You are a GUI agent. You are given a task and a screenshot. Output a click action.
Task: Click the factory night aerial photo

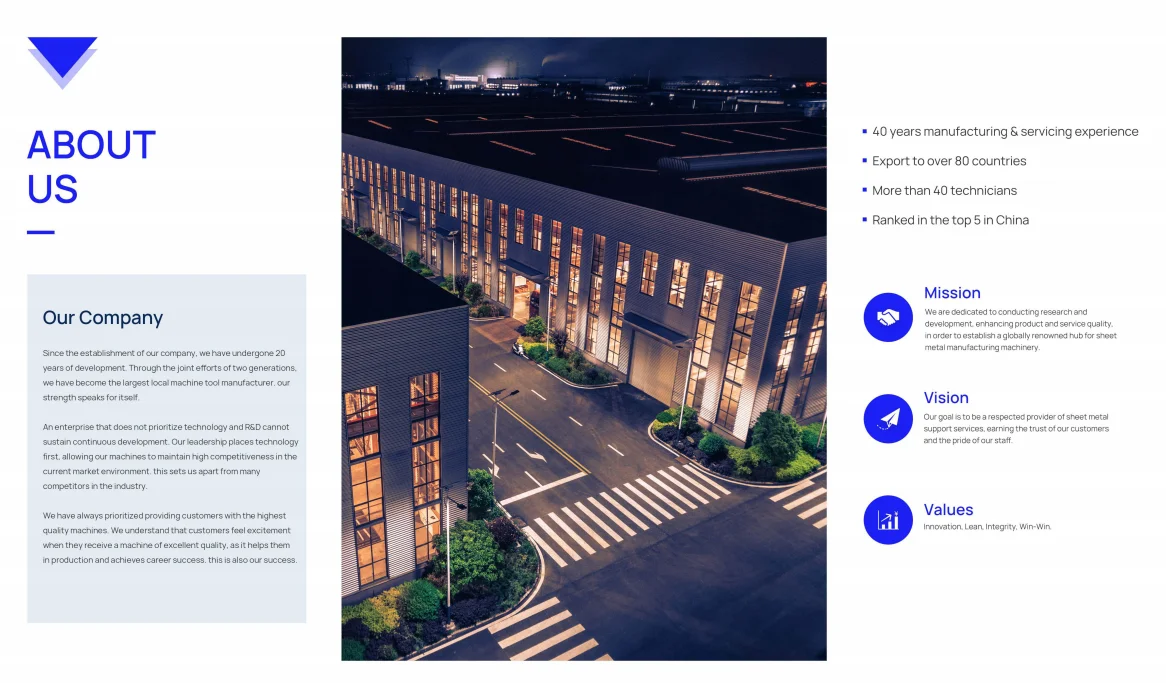pyautogui.click(x=584, y=349)
